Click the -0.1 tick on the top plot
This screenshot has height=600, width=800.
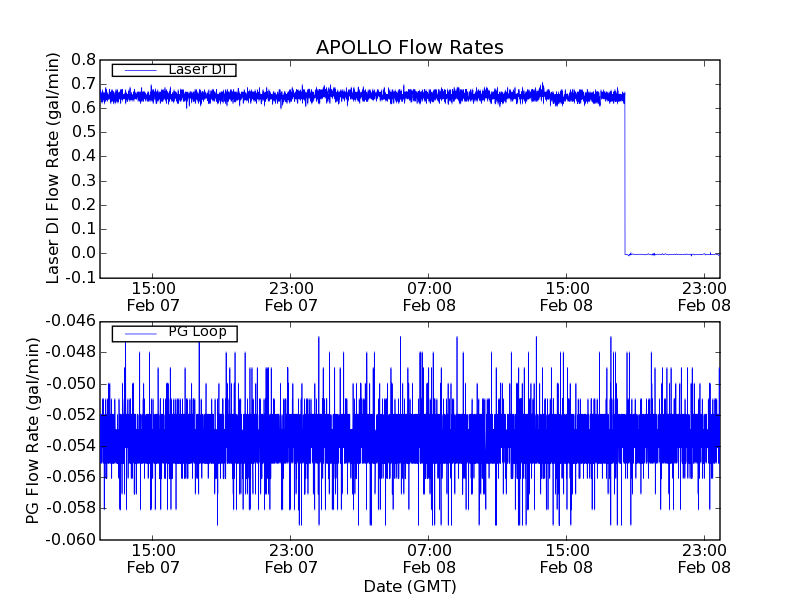[x=81, y=278]
